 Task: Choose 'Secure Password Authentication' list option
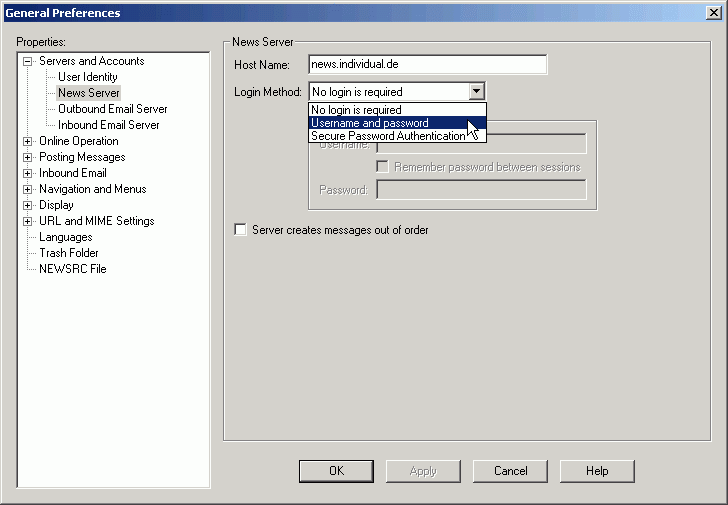point(397,136)
